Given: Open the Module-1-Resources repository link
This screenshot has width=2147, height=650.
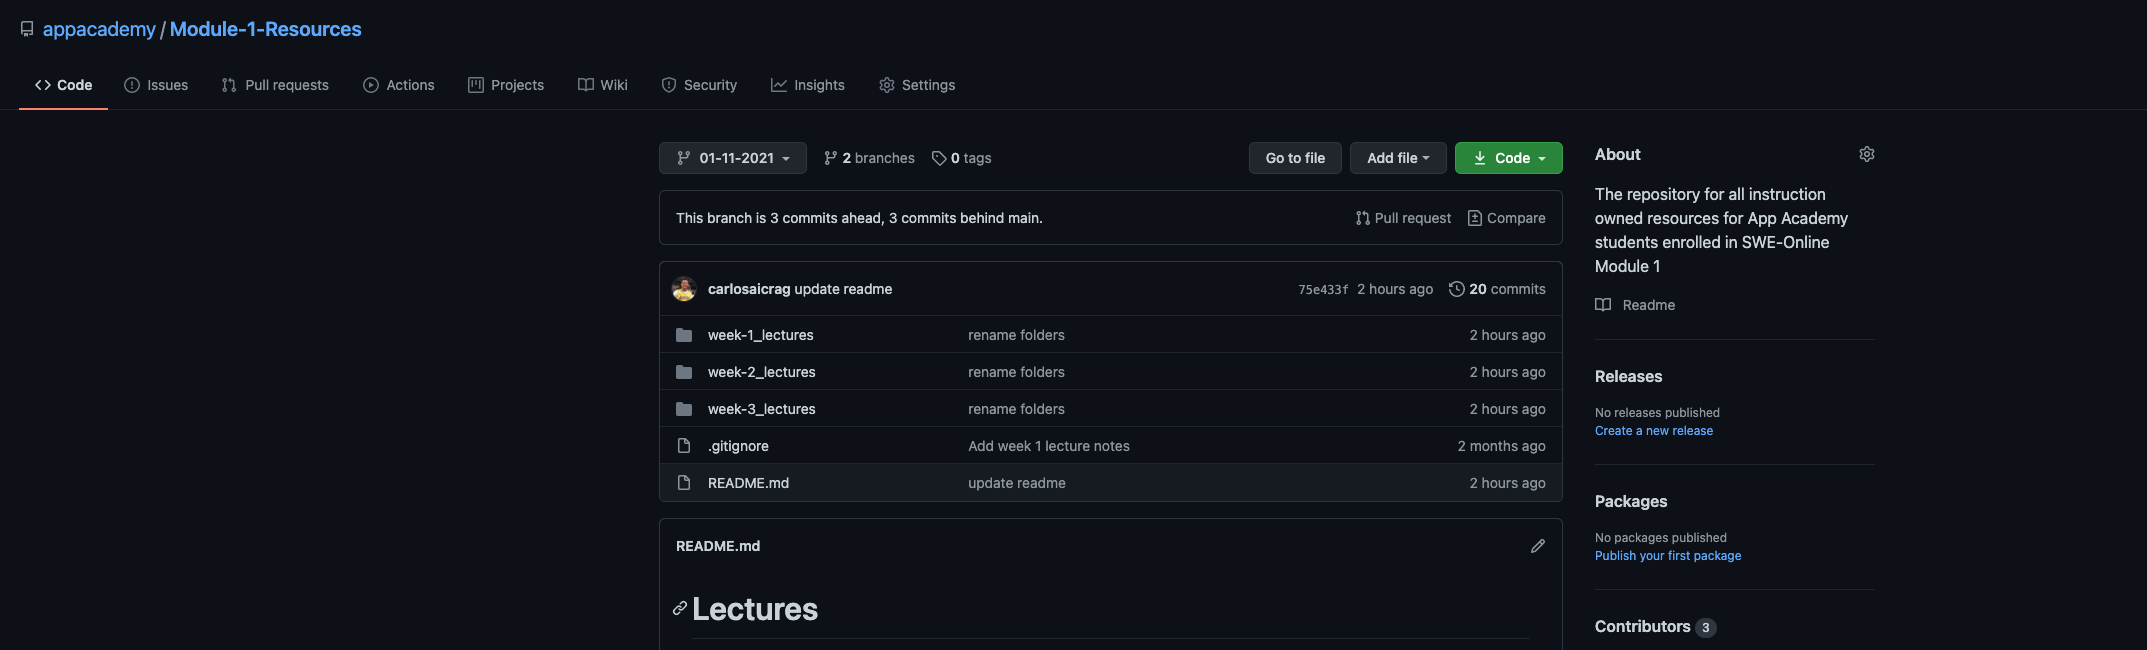Looking at the screenshot, I should point(265,29).
